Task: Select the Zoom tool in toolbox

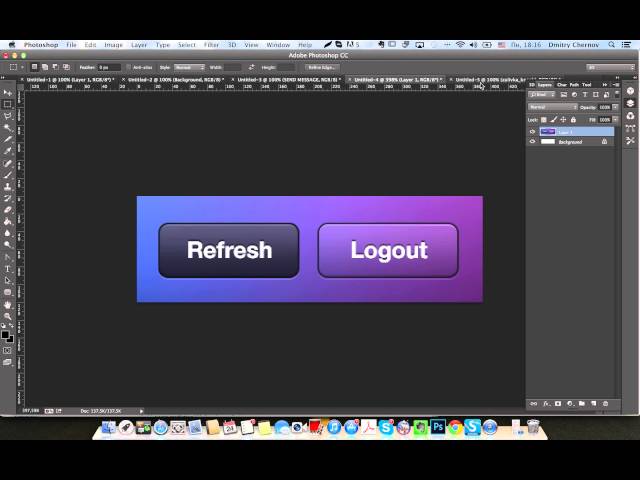Action: tap(7, 316)
